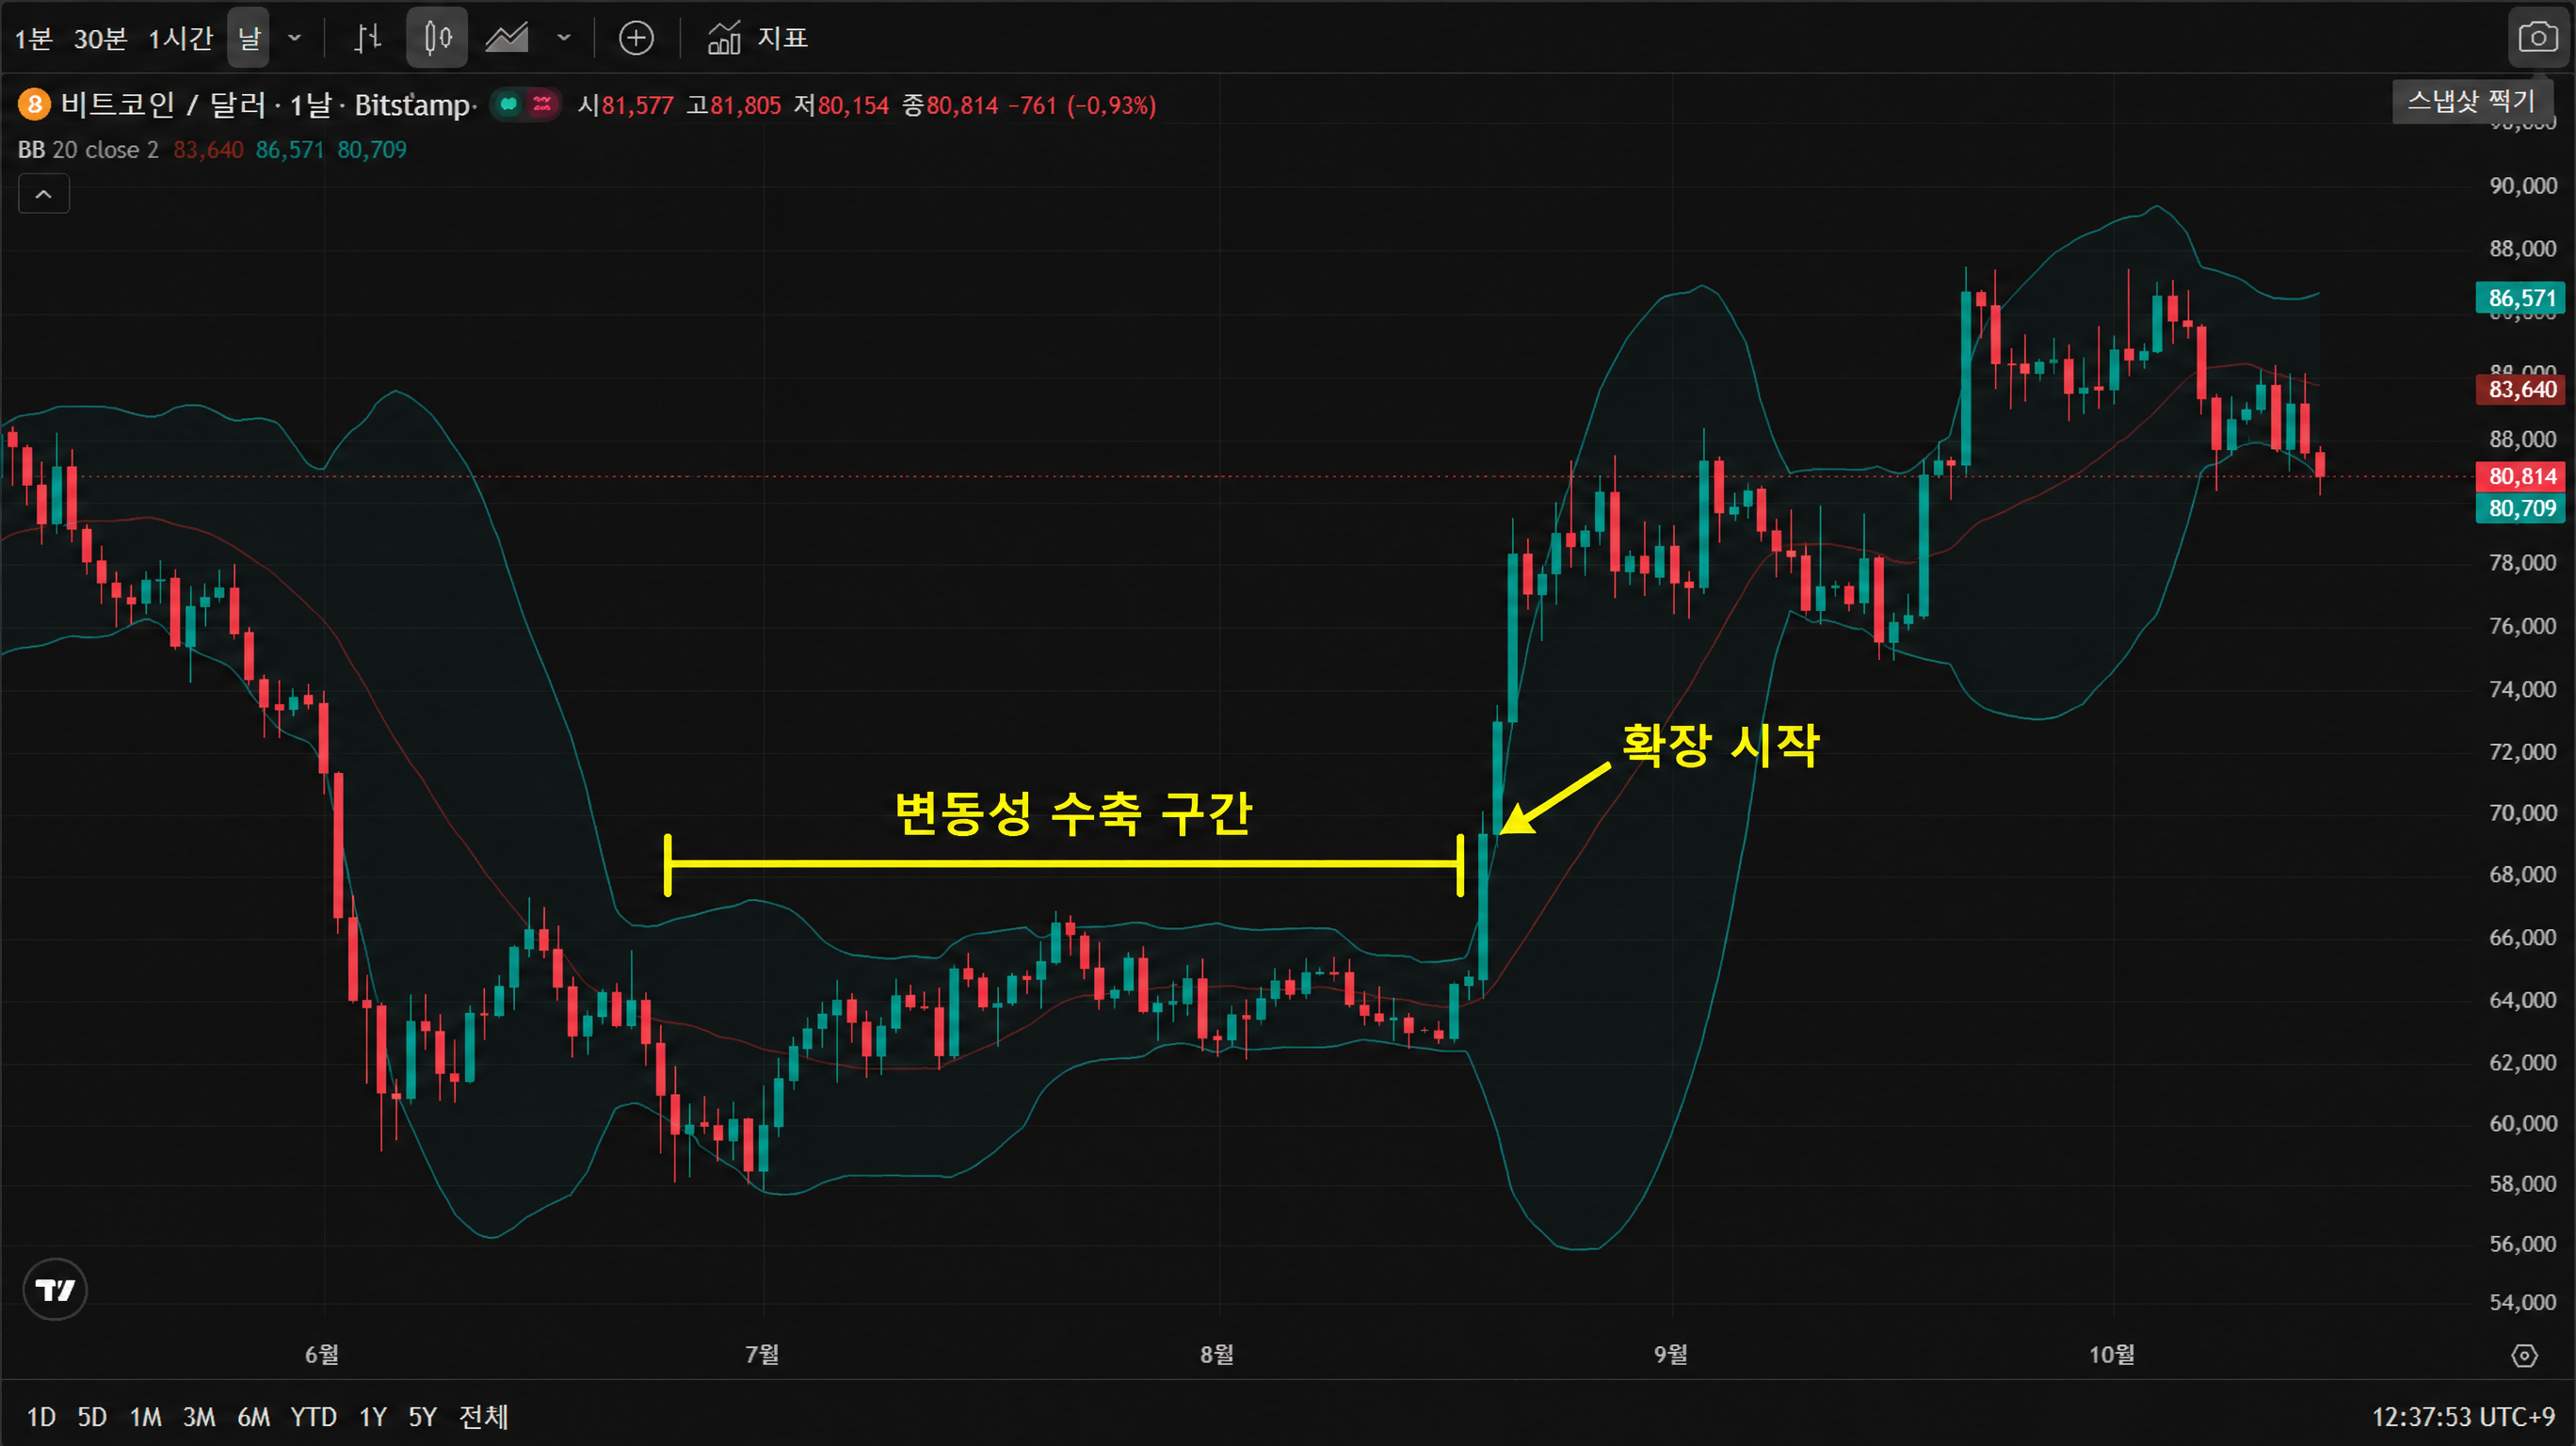Switch to candlestick chart style
Image resolution: width=2576 pixels, height=1446 pixels.
[x=437, y=38]
